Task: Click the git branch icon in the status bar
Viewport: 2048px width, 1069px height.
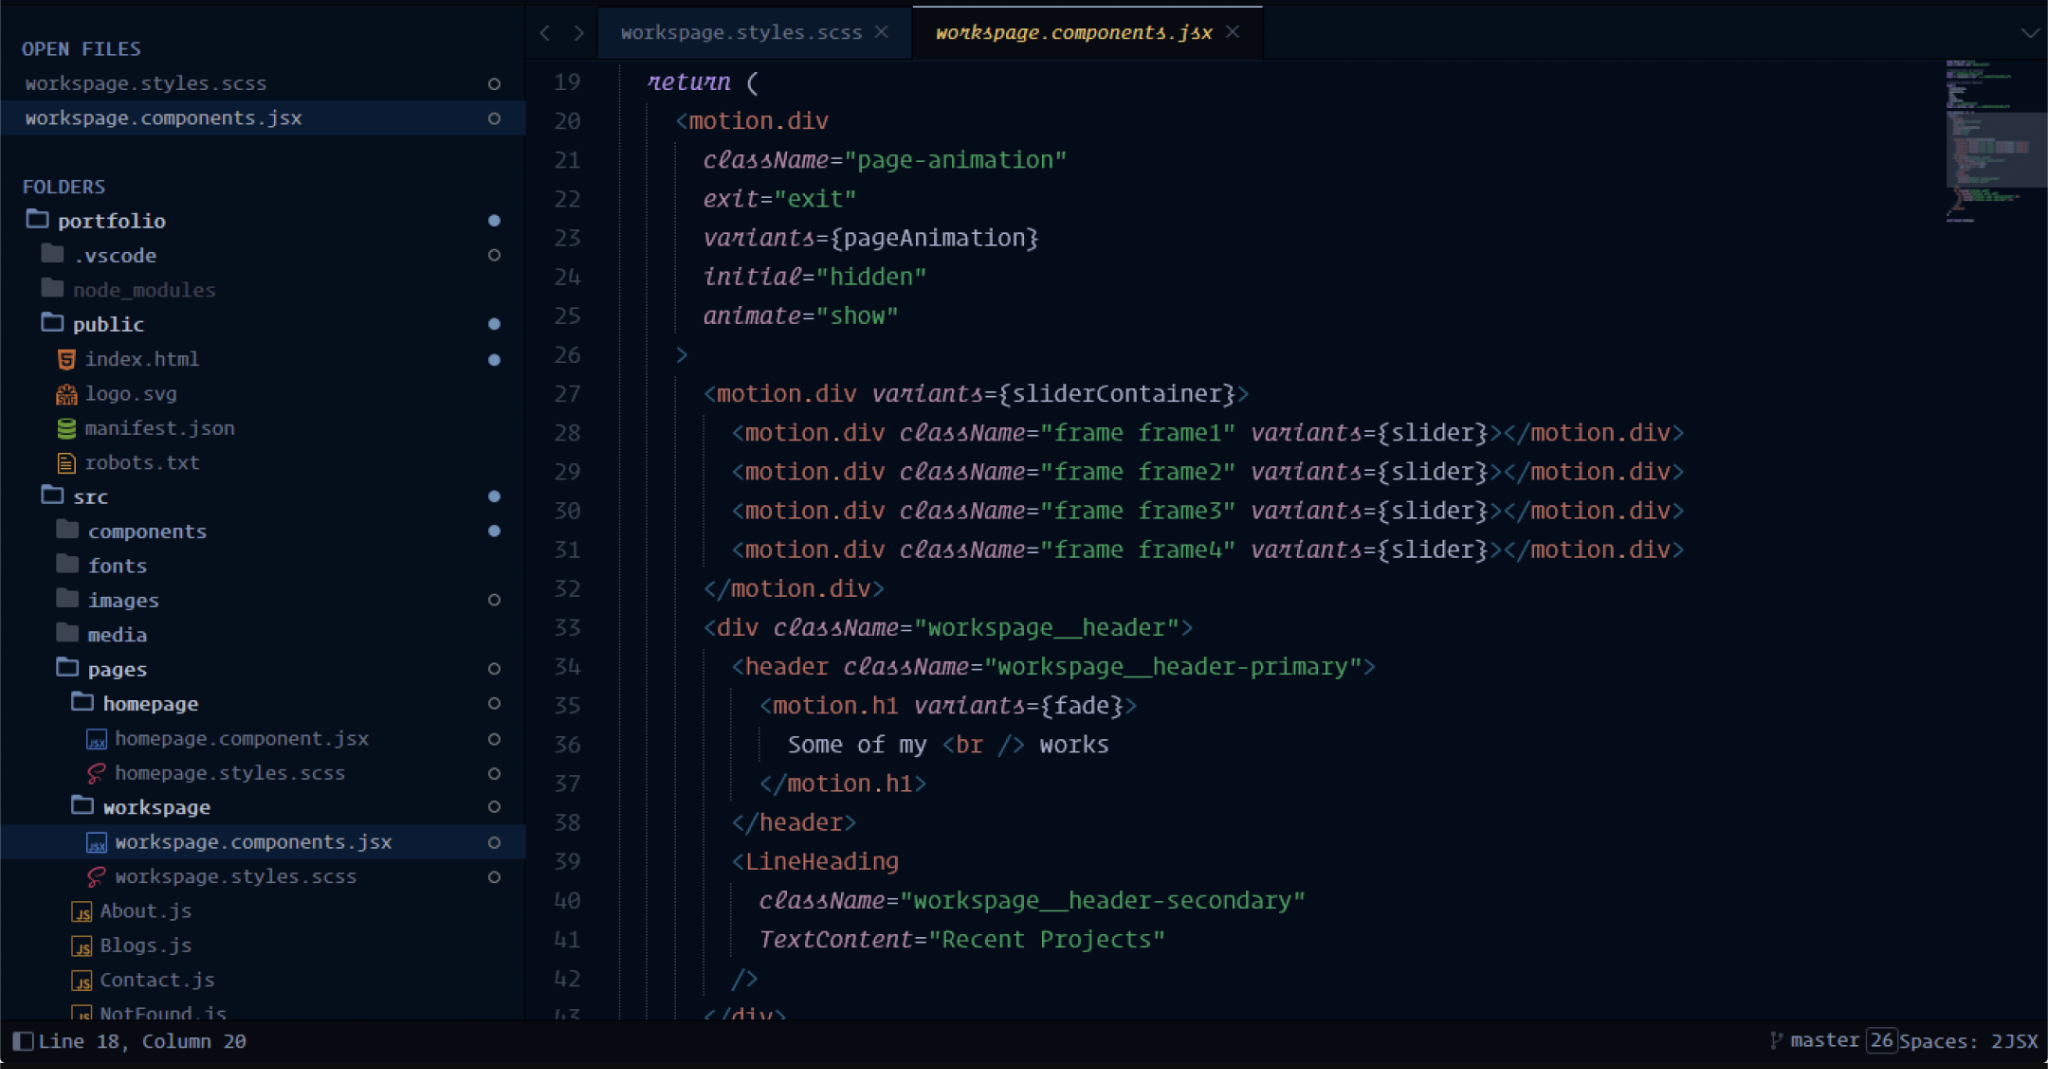Action: [x=1774, y=1040]
